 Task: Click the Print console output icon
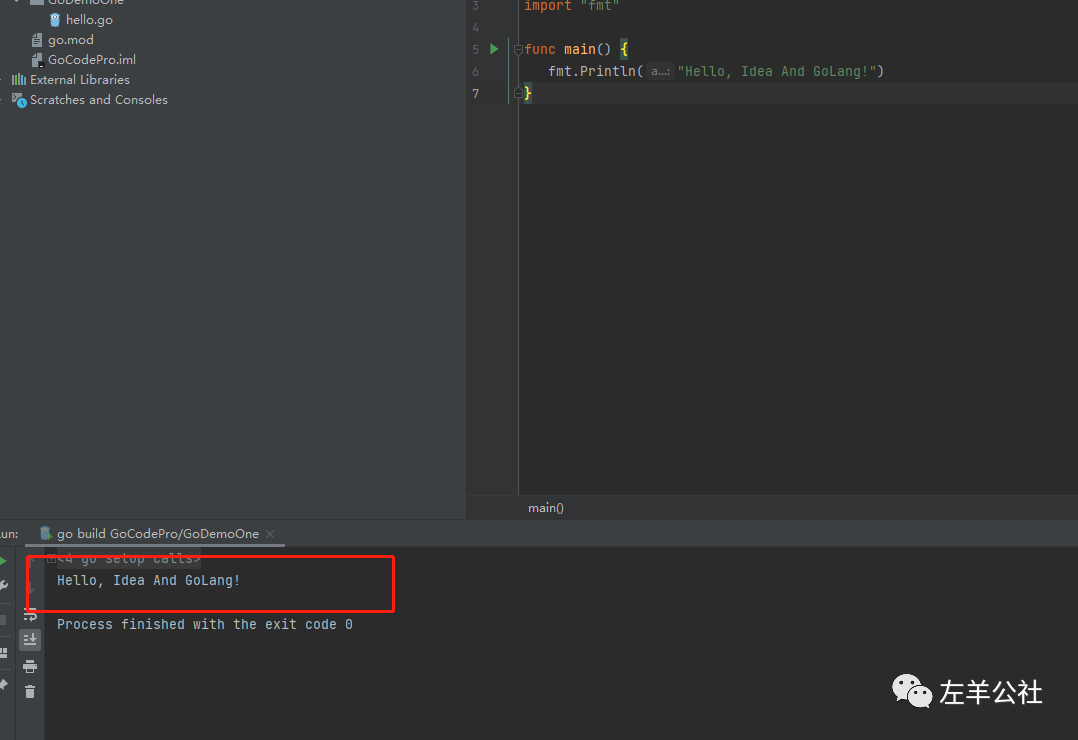click(30, 666)
